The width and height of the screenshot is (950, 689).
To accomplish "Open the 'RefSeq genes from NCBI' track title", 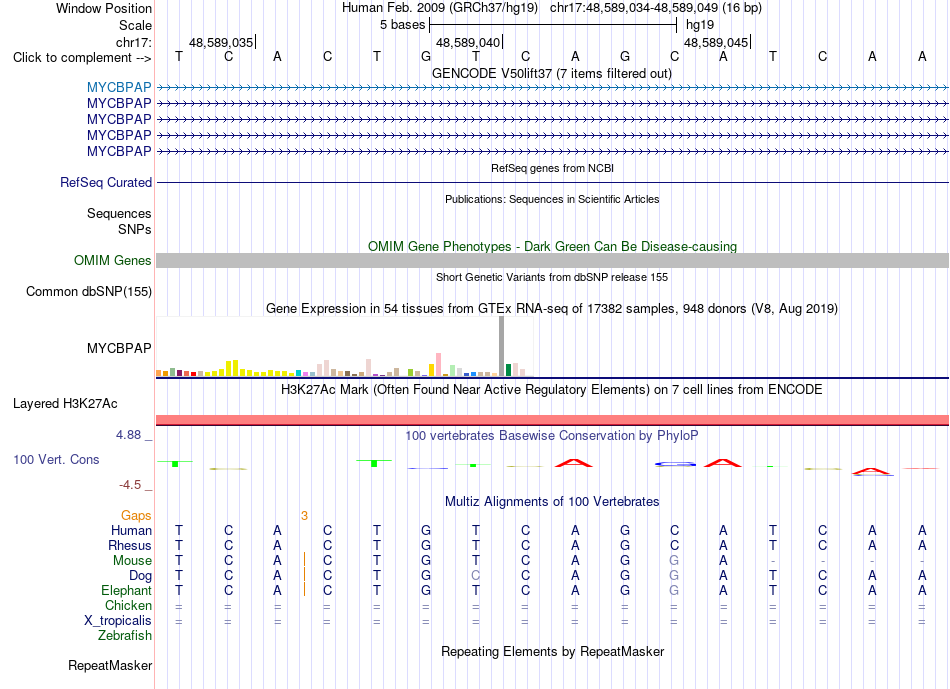I will pos(552,168).
